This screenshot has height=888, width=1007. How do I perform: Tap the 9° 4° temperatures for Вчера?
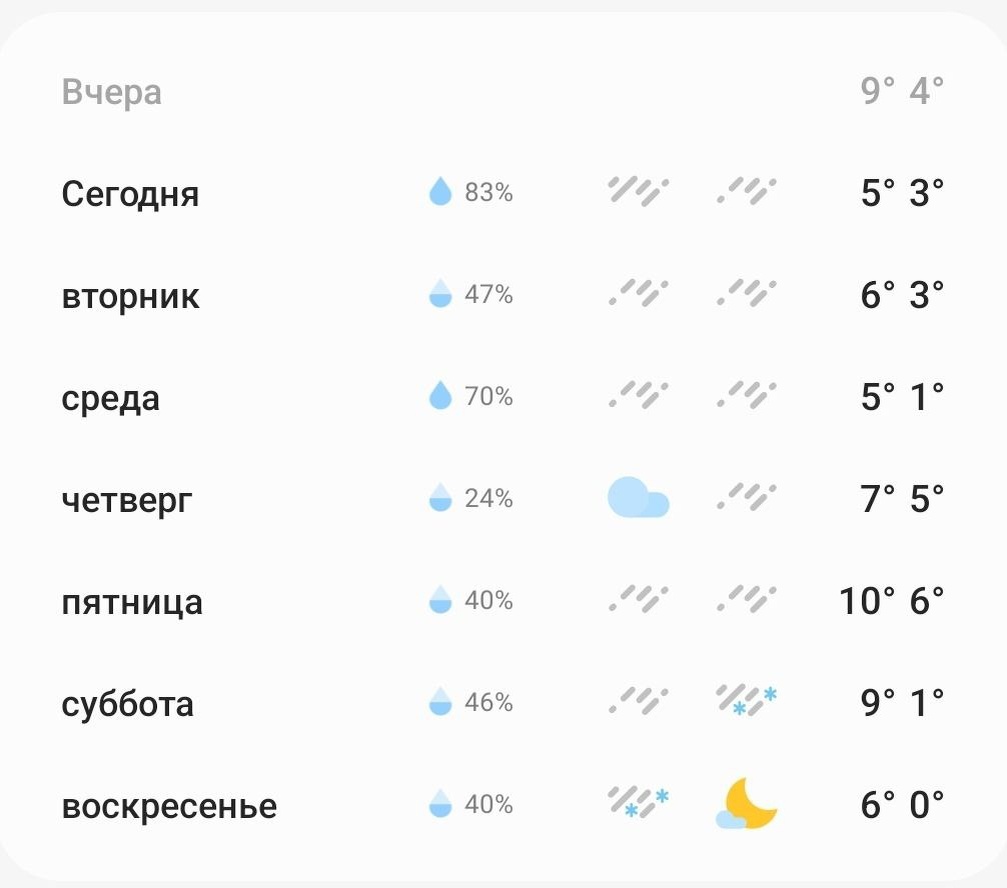tap(902, 90)
